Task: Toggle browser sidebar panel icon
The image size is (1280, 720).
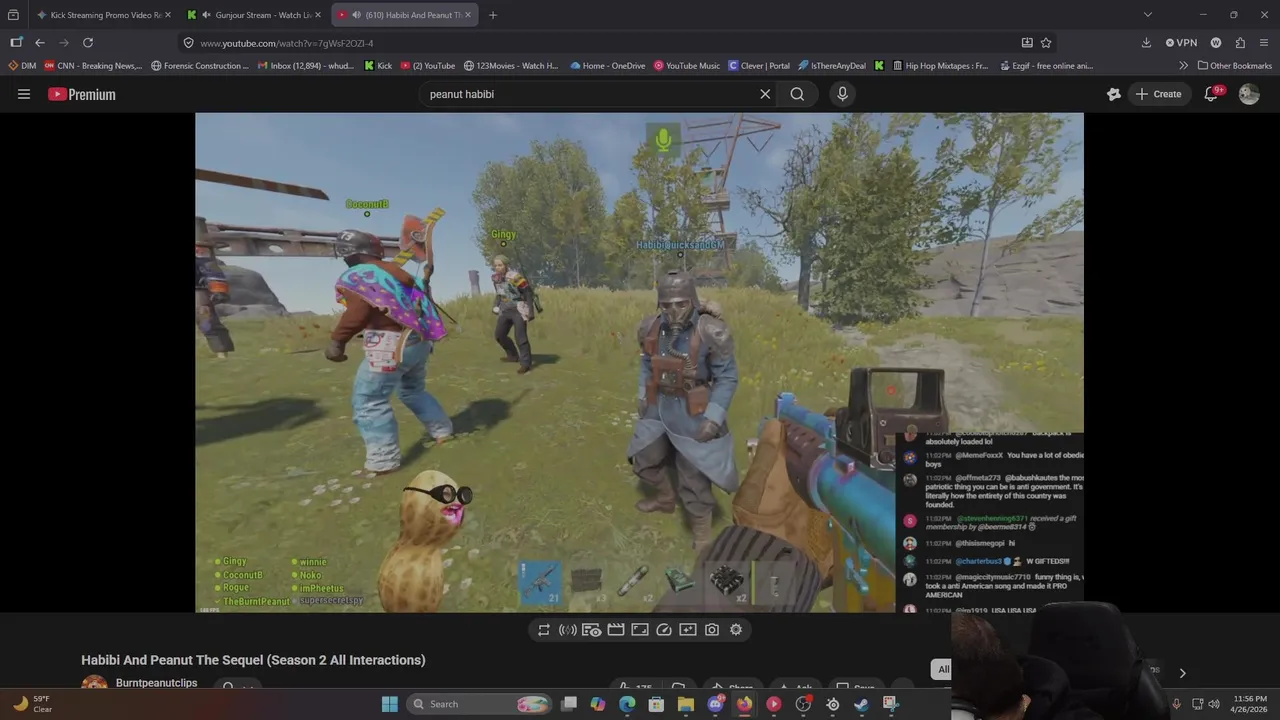Action: coord(16,43)
